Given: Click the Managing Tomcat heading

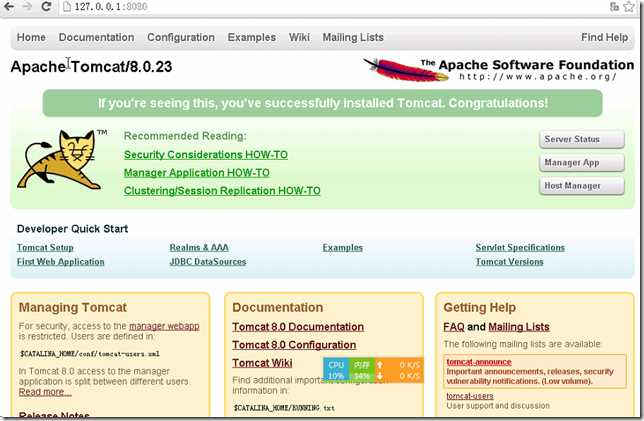Looking at the screenshot, I should click(73, 308).
